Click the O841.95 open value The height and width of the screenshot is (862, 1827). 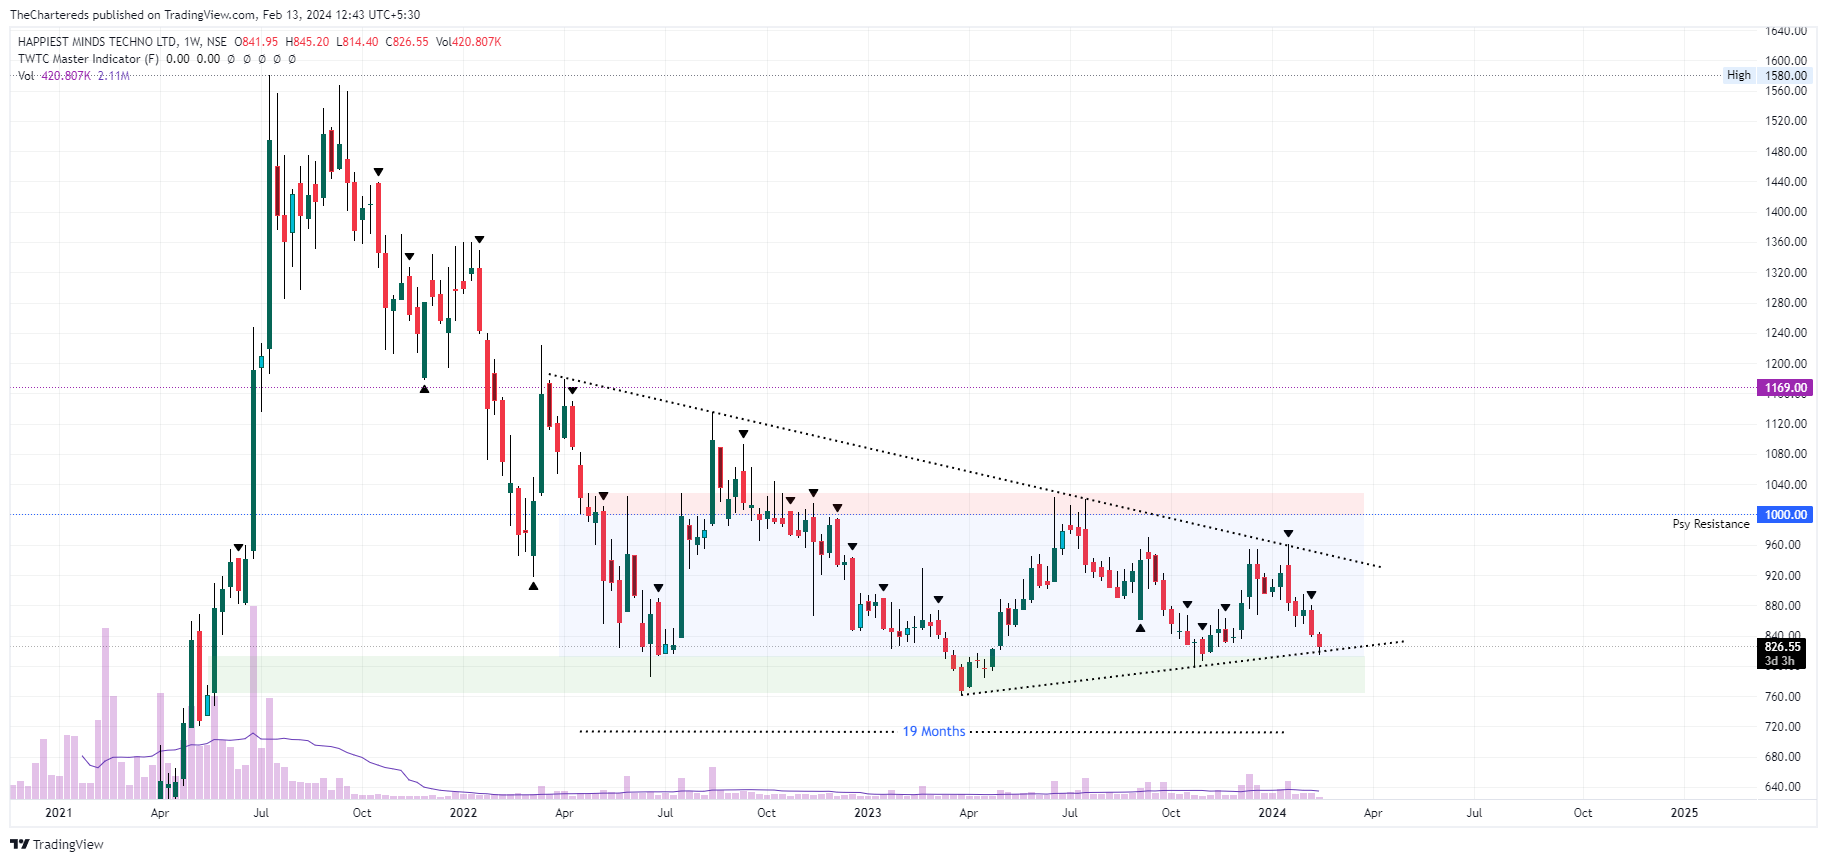click(x=256, y=42)
